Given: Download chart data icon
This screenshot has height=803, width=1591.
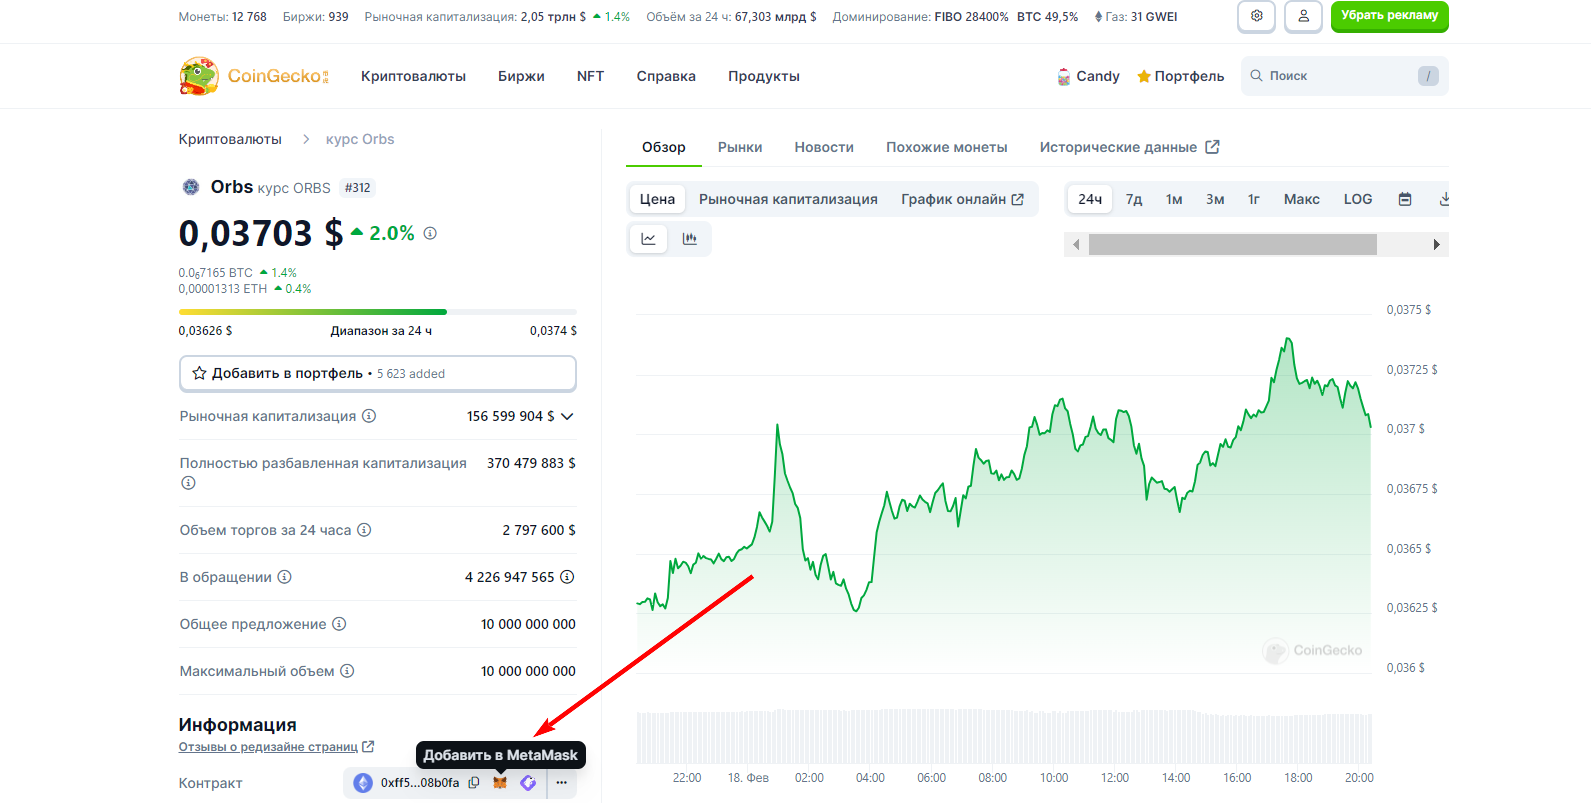Looking at the screenshot, I should coord(1444,199).
